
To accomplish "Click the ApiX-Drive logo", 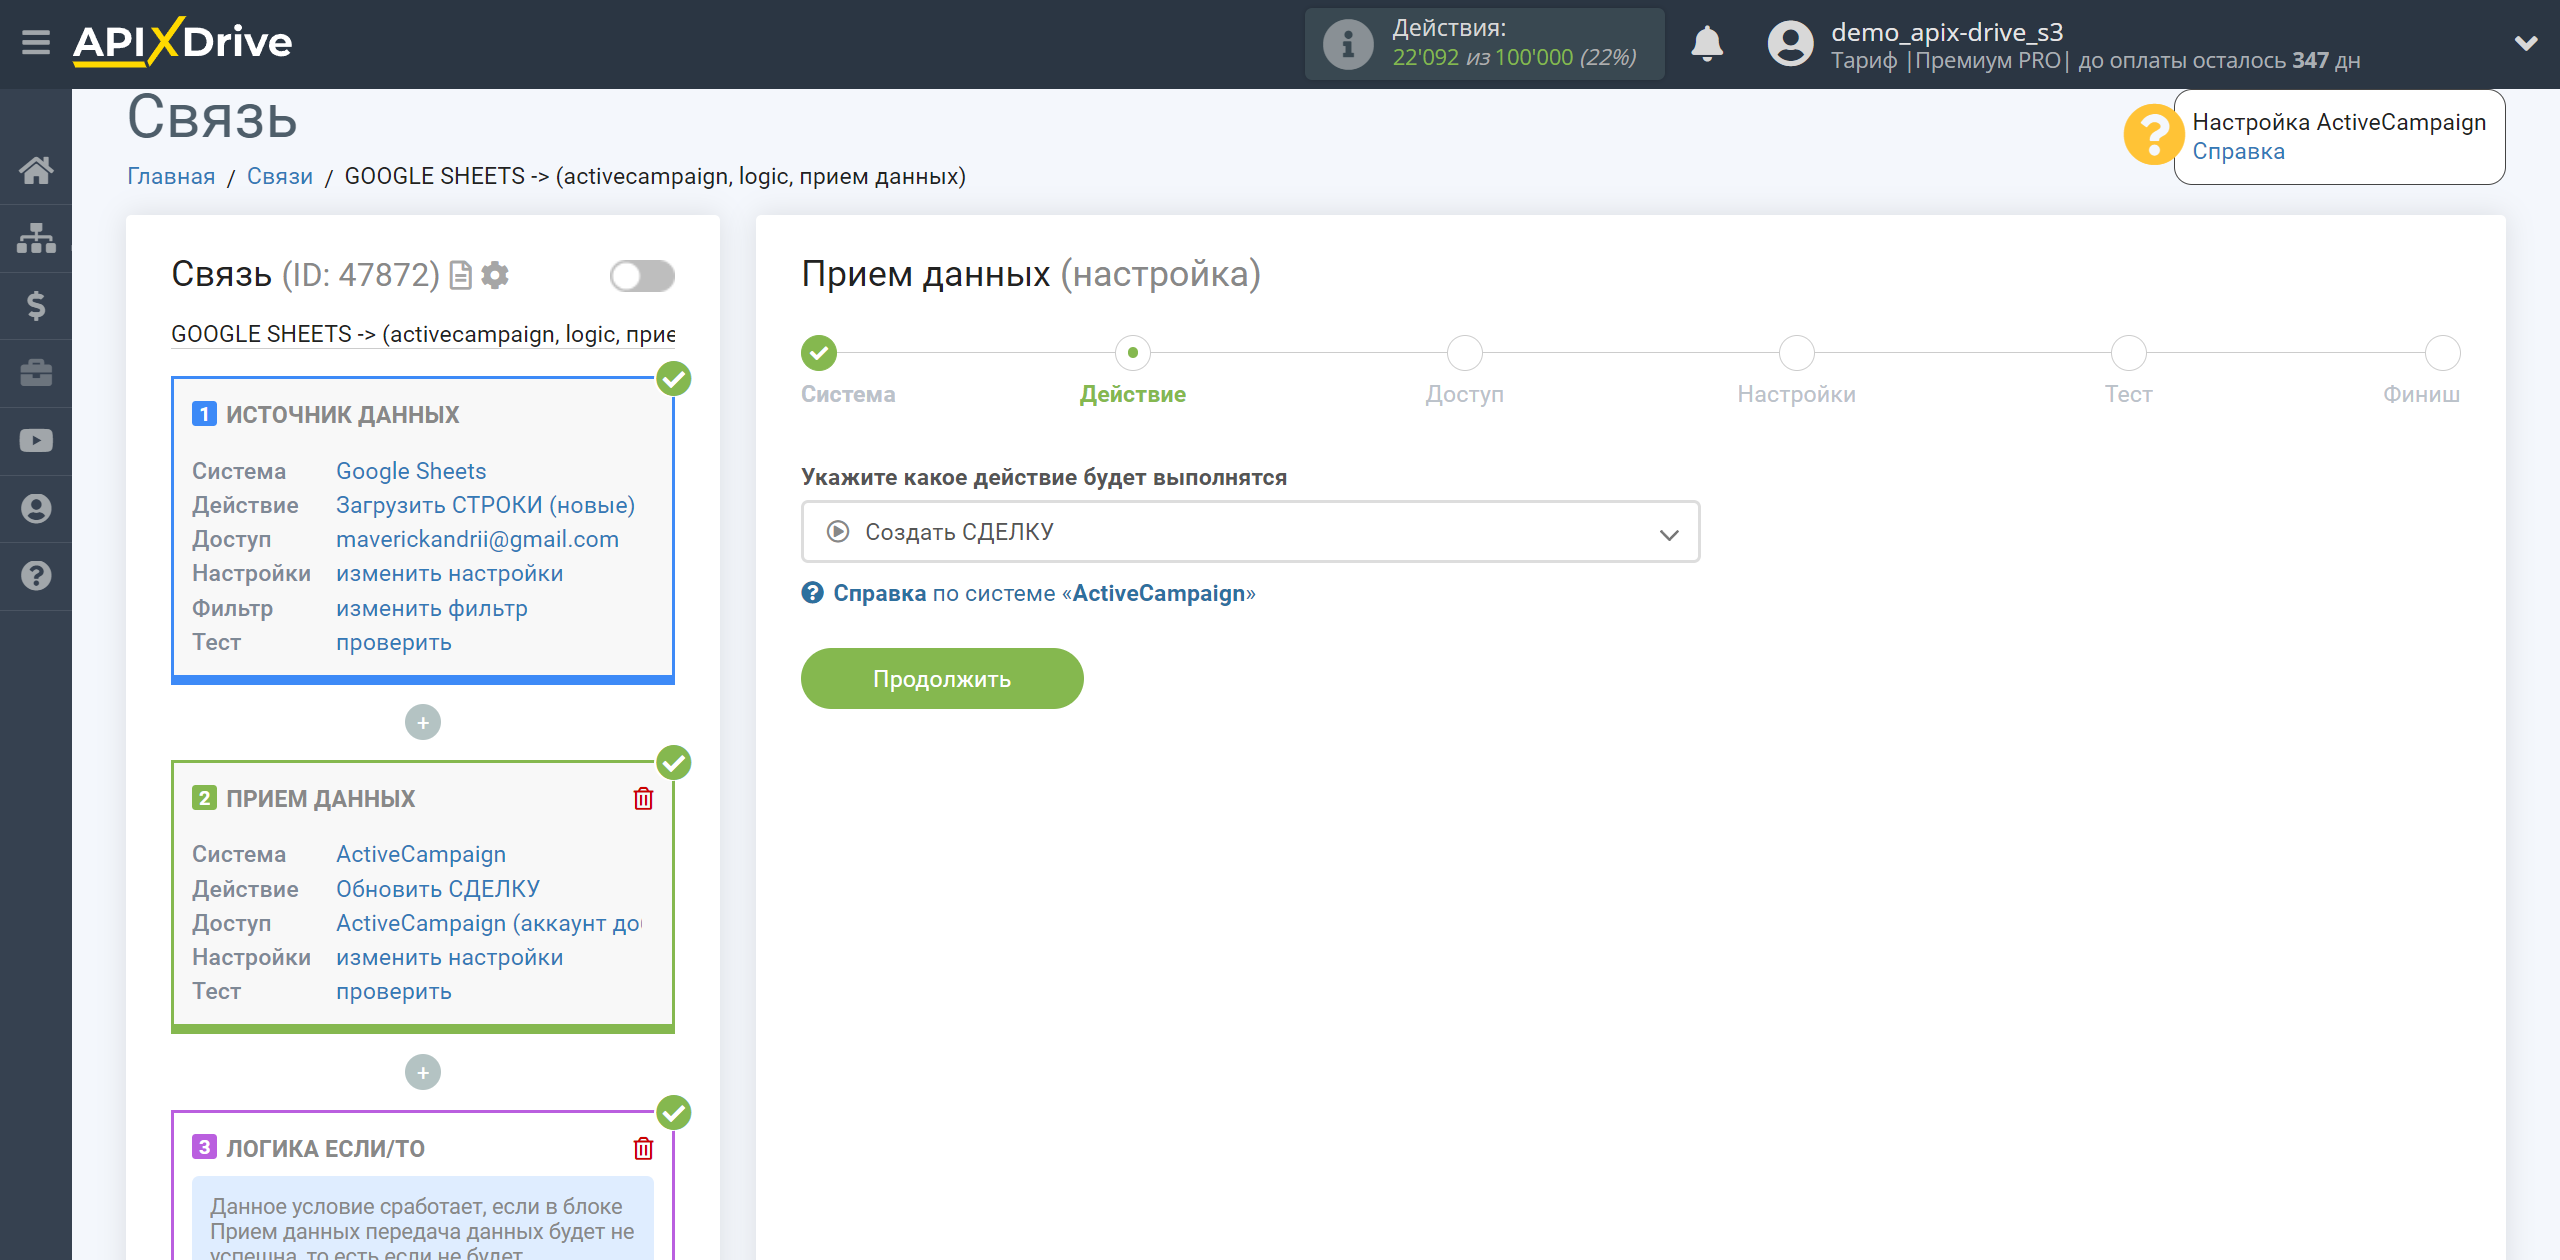I will tap(183, 42).
